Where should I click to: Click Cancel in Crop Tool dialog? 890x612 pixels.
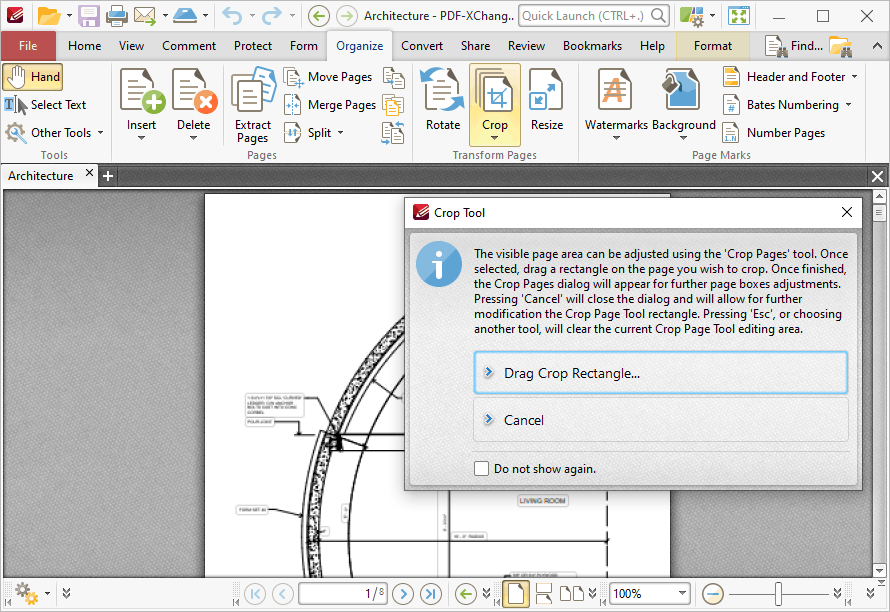tap(661, 420)
